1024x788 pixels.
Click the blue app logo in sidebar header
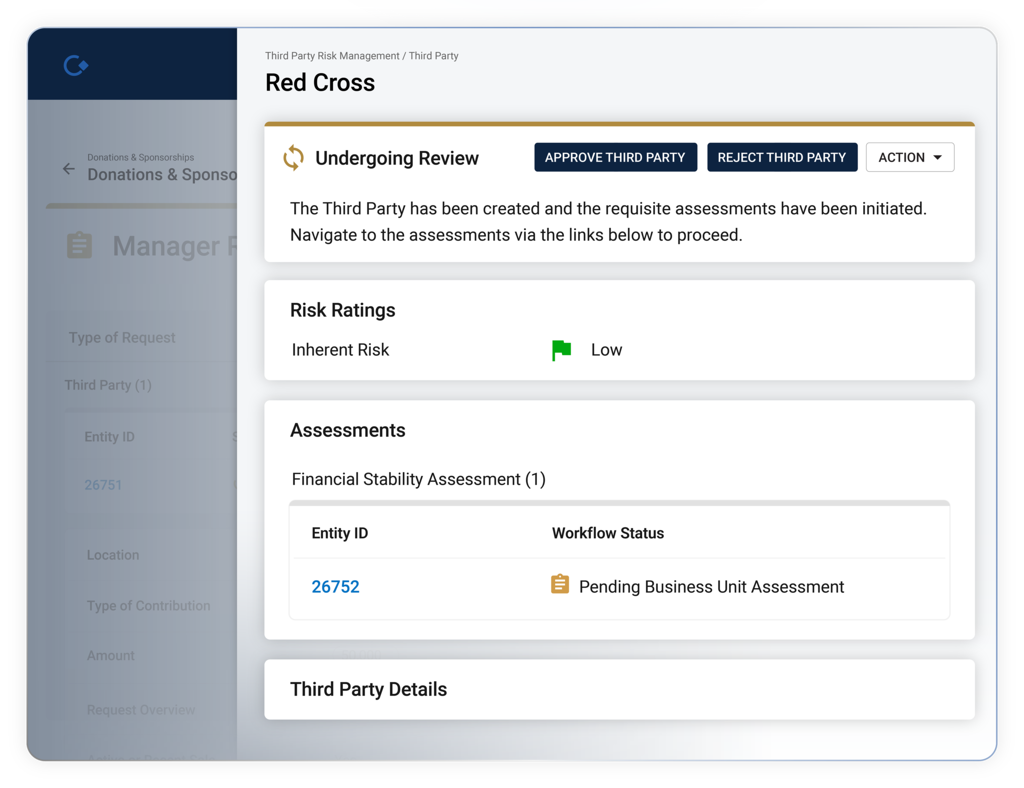click(76, 65)
